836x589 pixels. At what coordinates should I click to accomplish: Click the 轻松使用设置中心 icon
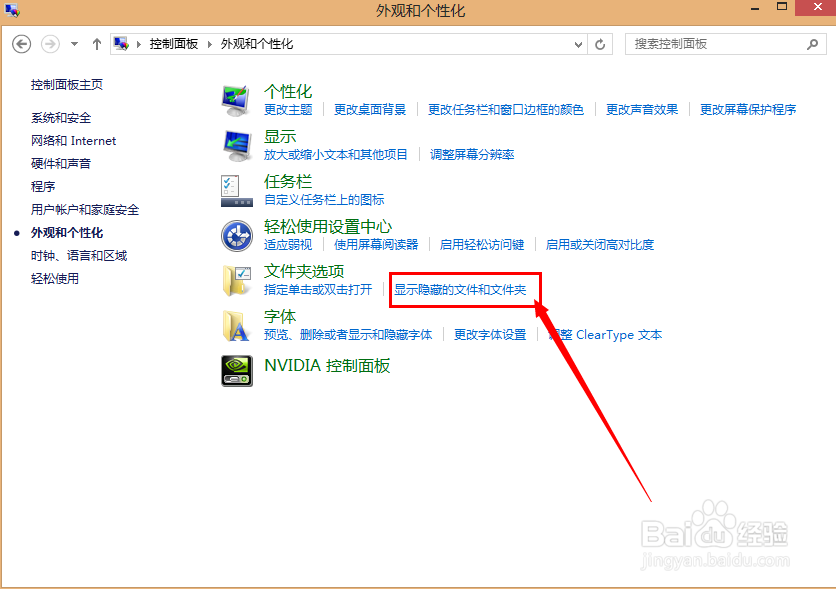237,234
